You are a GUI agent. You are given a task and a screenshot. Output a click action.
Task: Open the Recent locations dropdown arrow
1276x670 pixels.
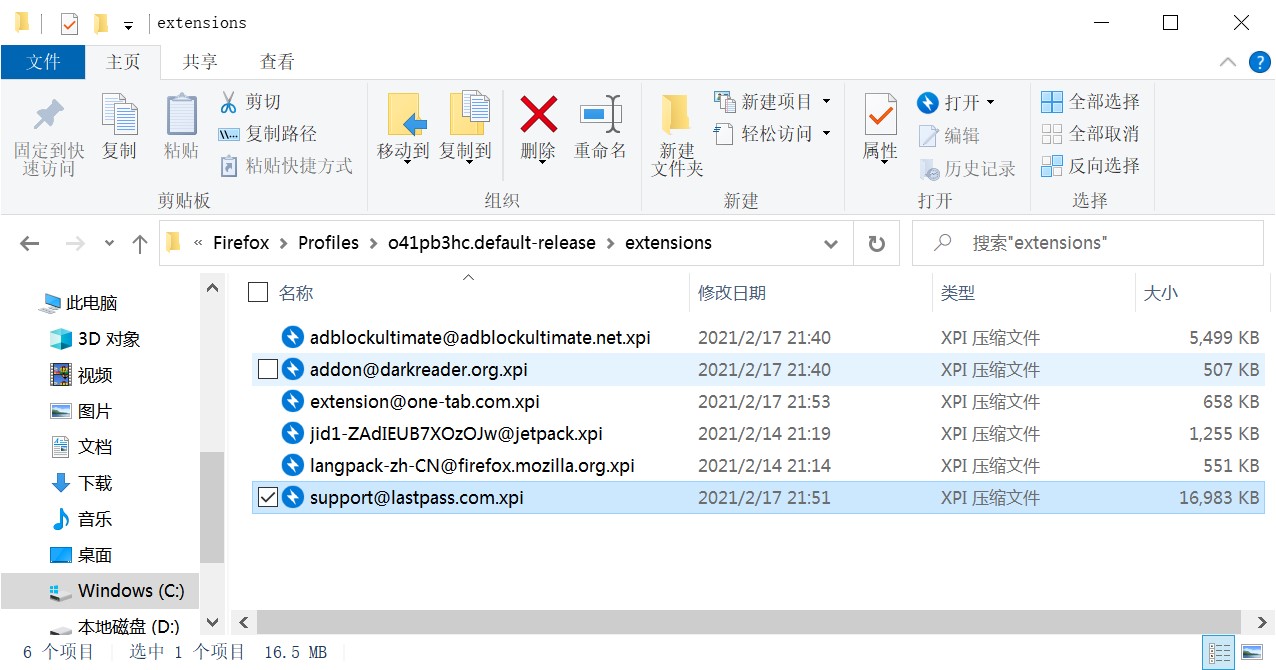(109, 243)
